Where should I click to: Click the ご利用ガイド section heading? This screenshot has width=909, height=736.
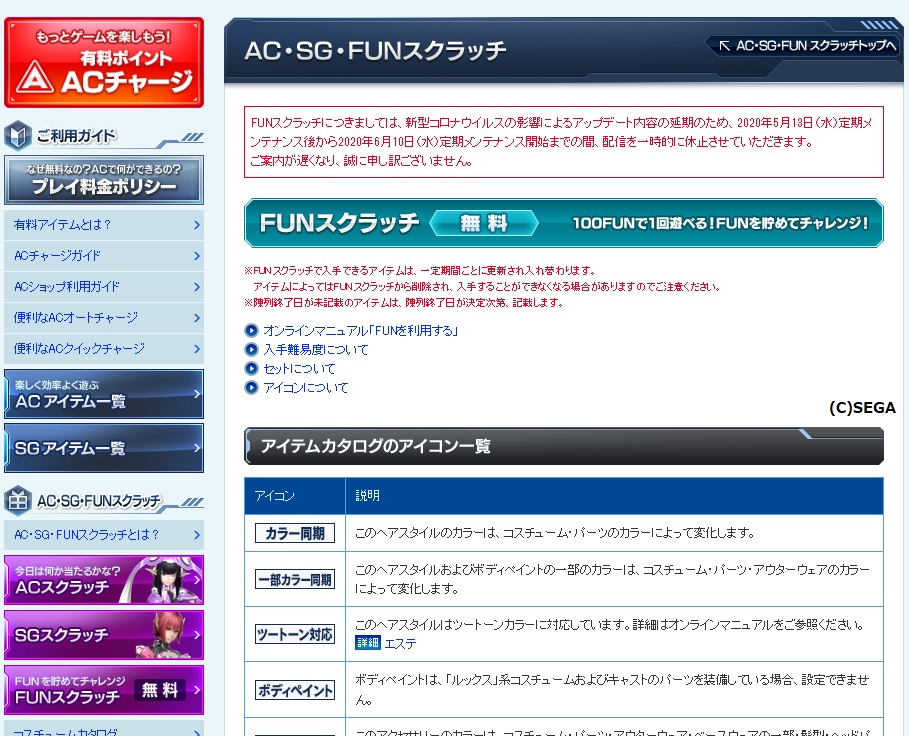point(76,136)
